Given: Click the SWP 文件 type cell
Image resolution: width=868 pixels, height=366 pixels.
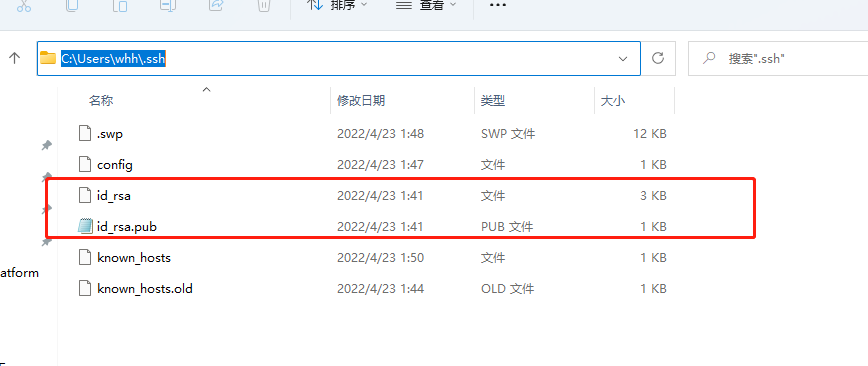Looking at the screenshot, I should point(508,134).
